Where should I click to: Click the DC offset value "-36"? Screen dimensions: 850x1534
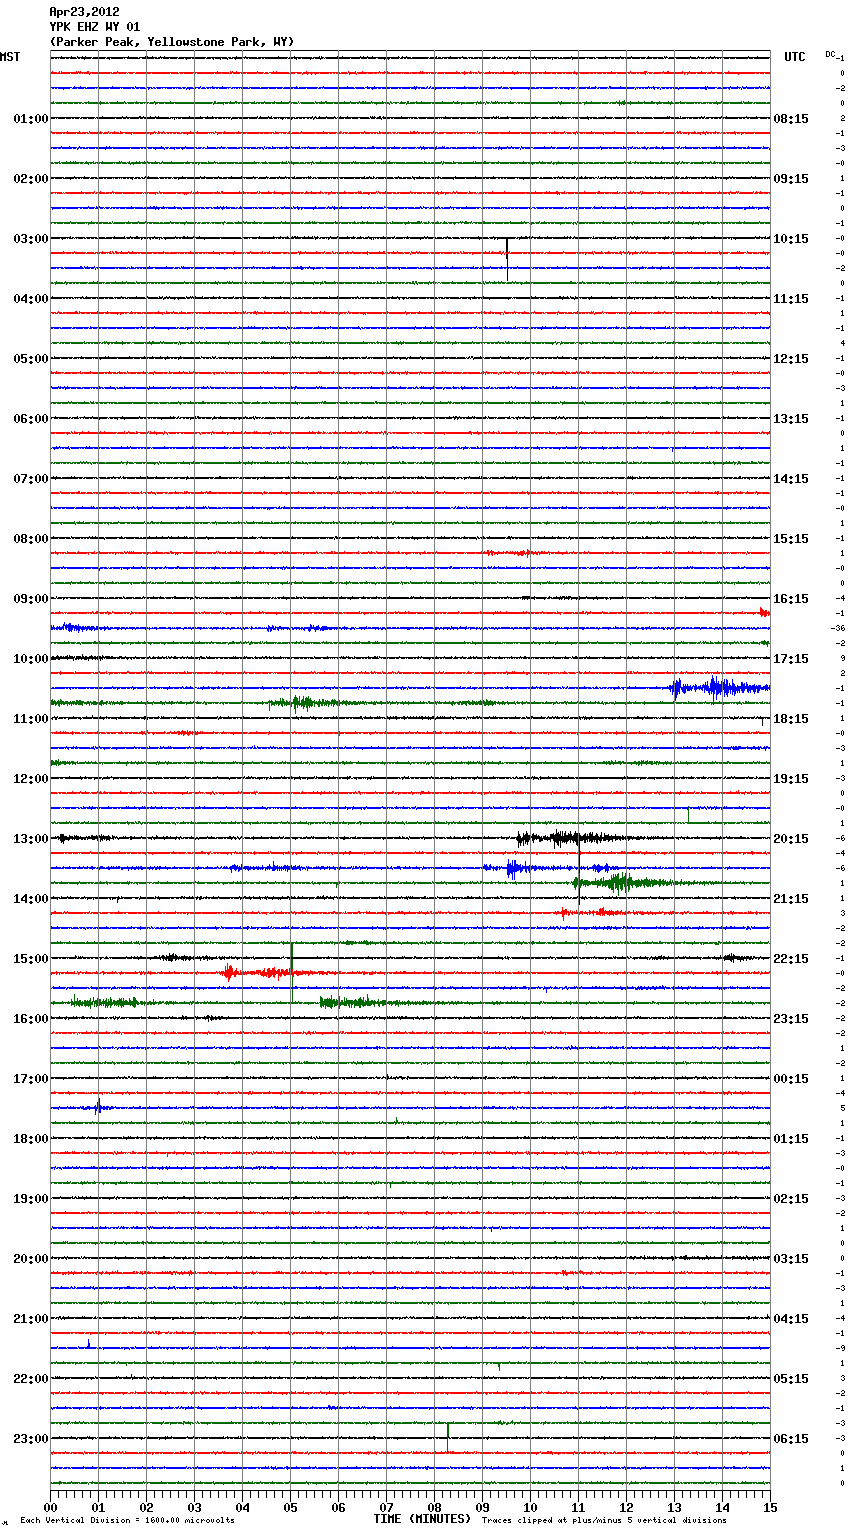[838, 628]
